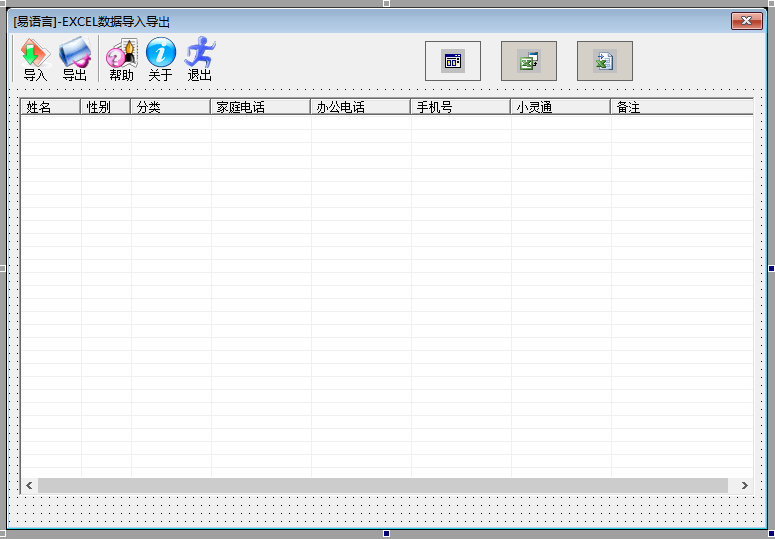
Task: Click the 家庭电话 column header
Action: click(x=260, y=107)
